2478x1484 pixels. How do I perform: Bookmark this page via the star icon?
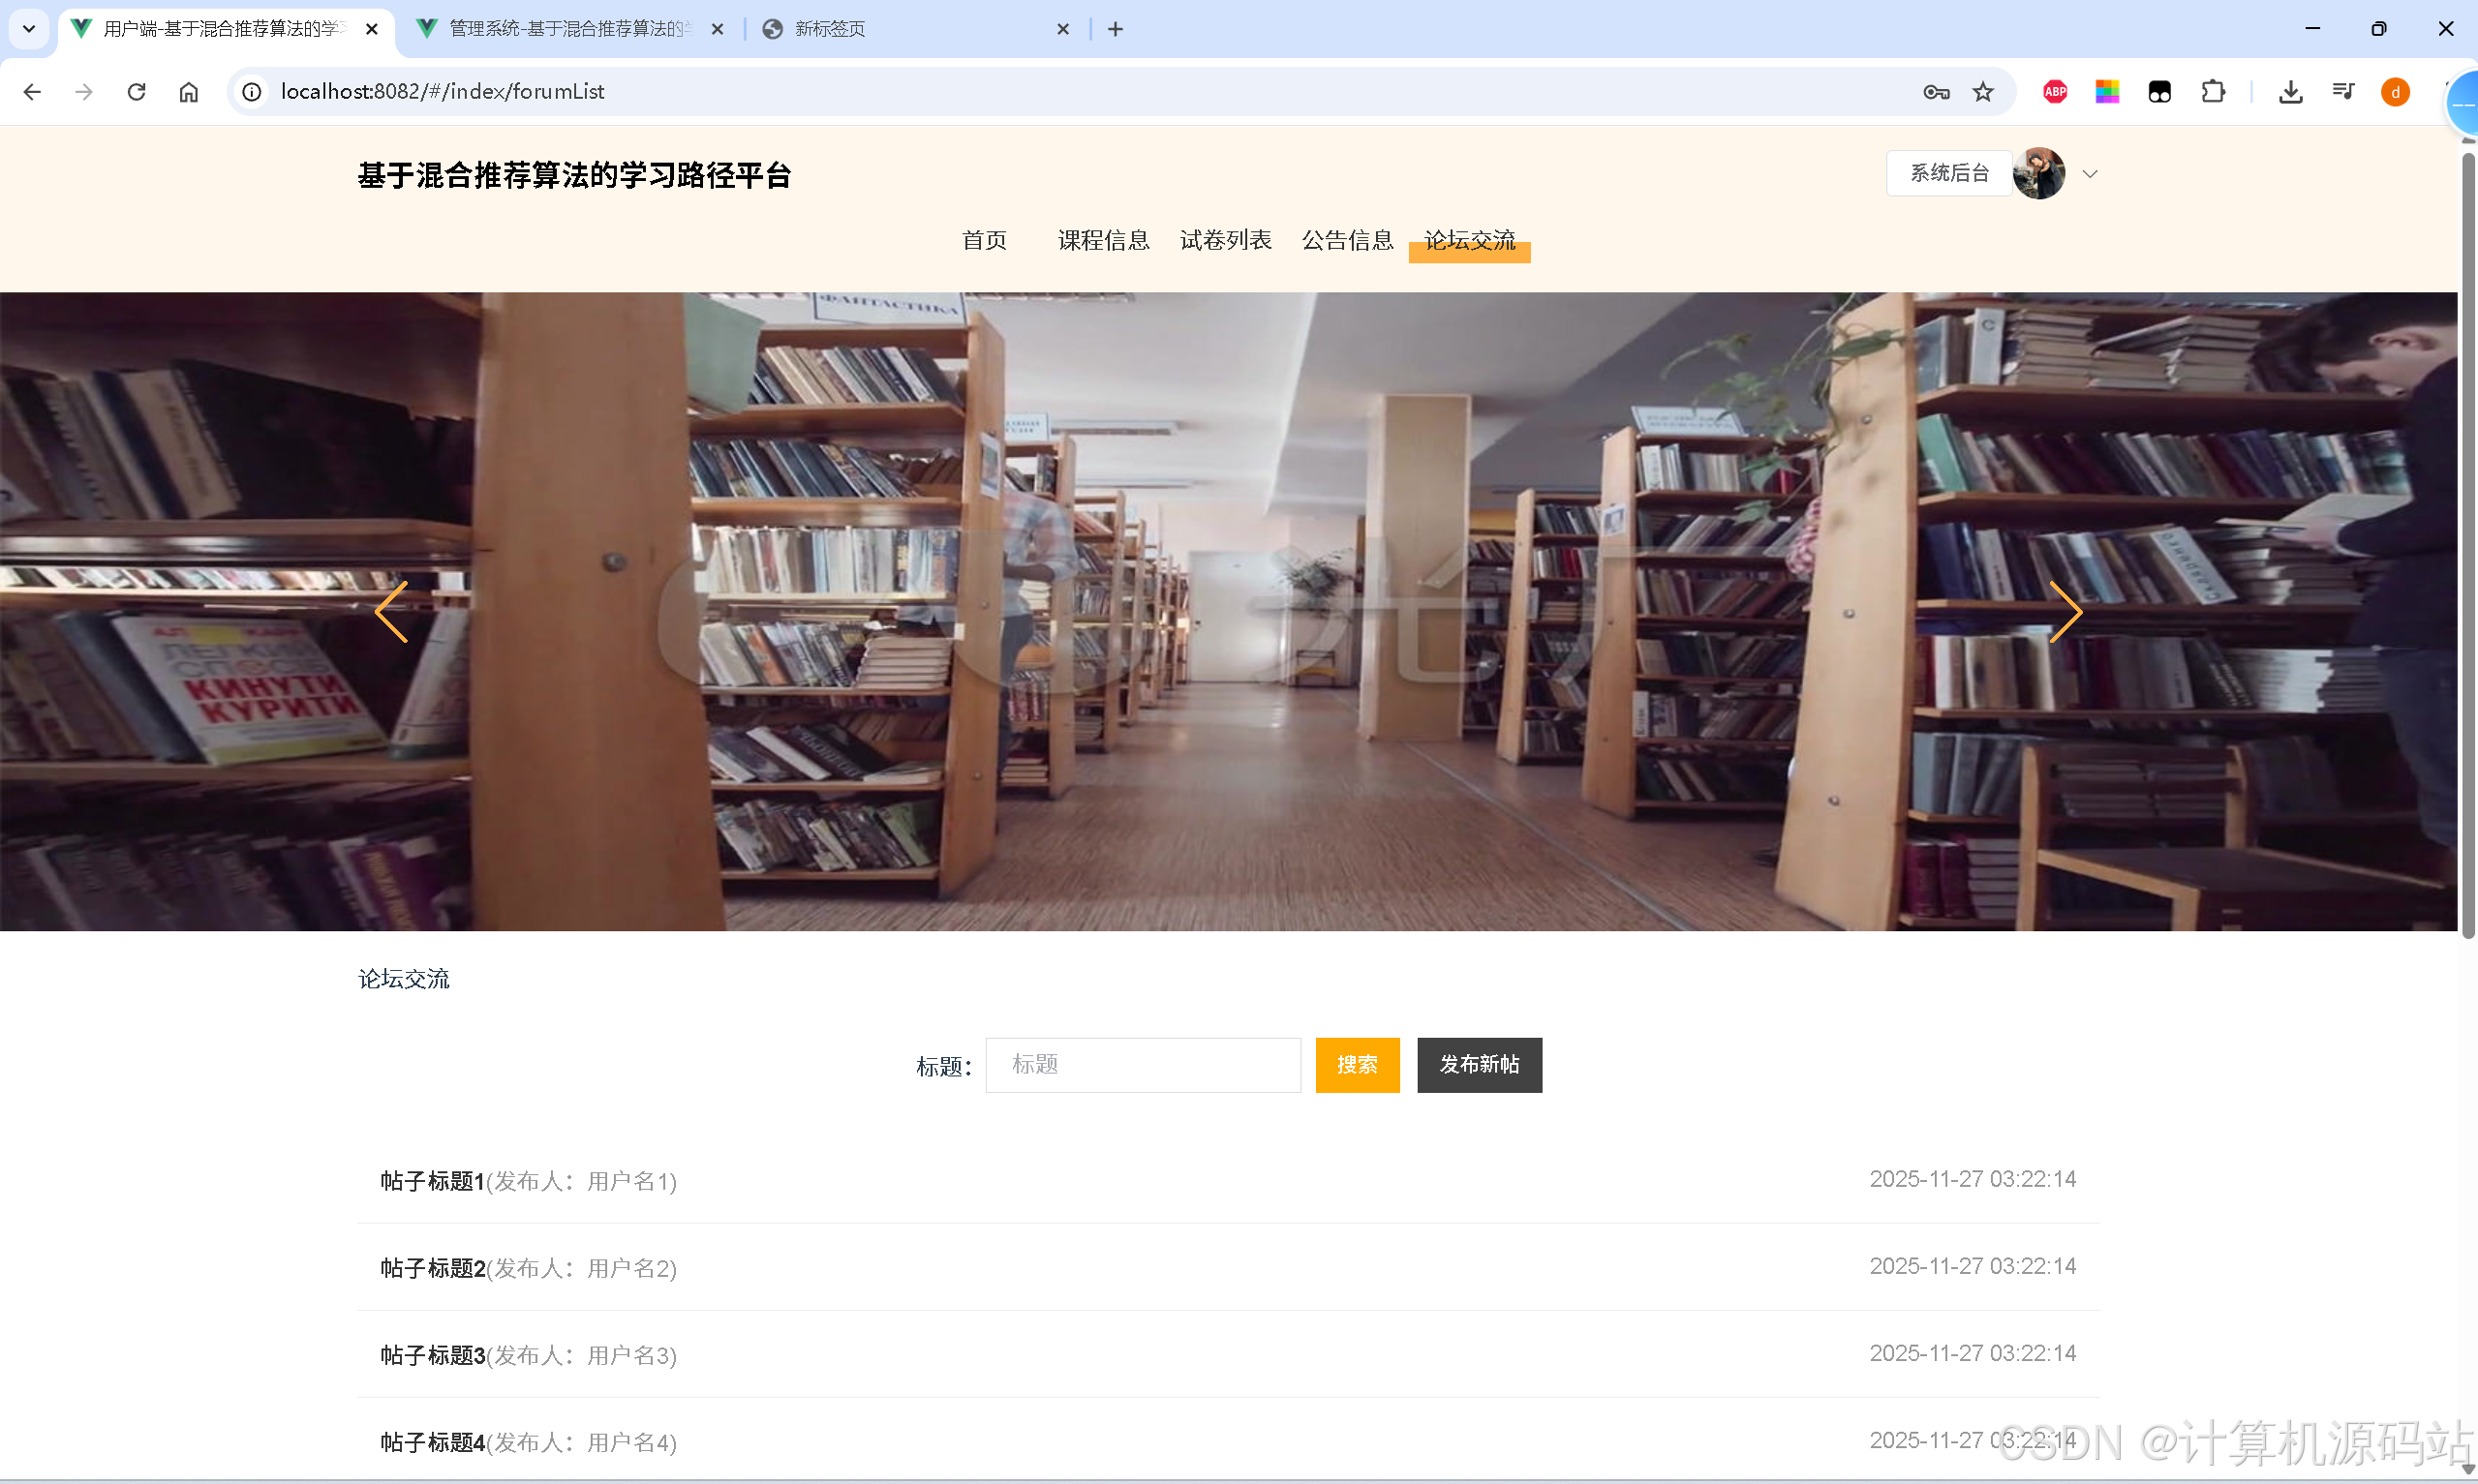click(1983, 91)
